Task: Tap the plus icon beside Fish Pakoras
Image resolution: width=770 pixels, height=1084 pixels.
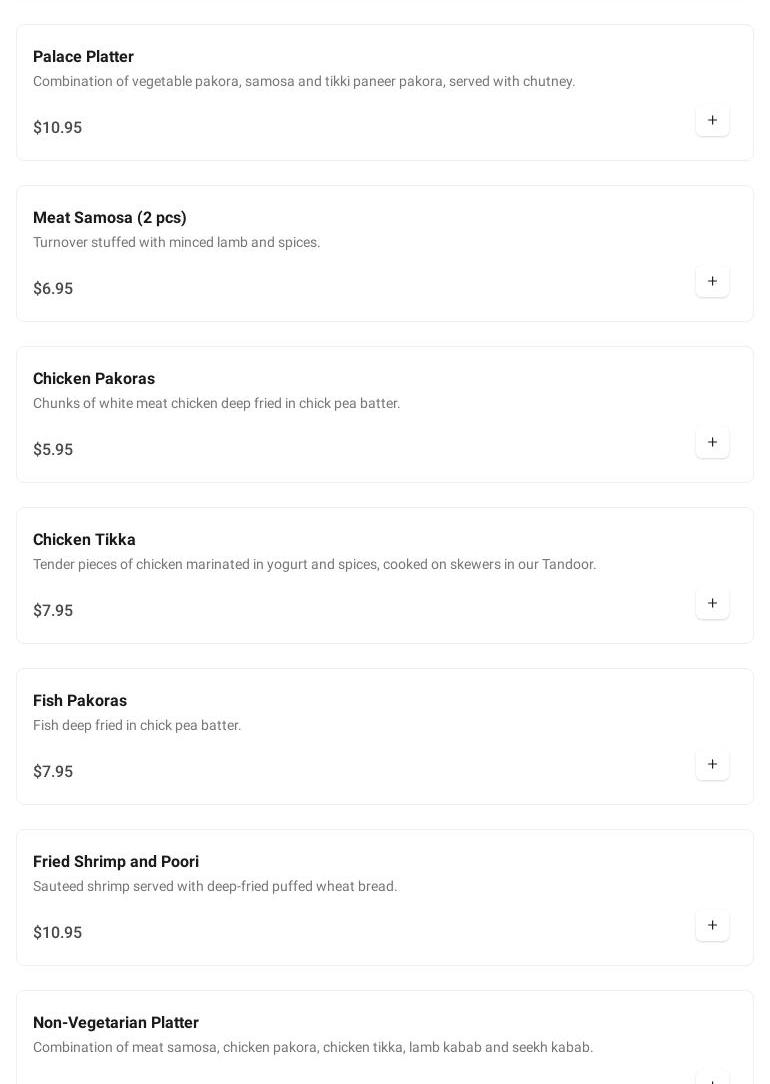Action: (x=712, y=765)
